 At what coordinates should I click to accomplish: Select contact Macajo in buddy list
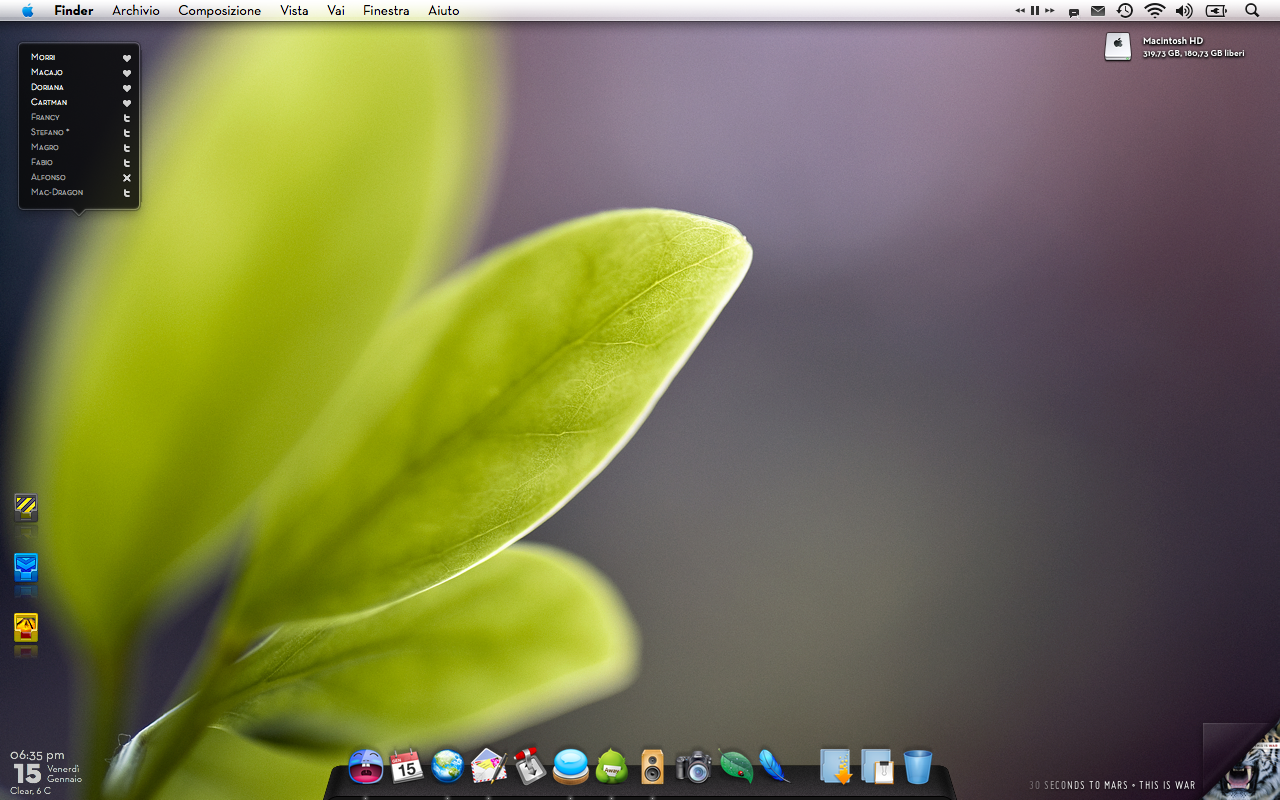click(x=47, y=72)
